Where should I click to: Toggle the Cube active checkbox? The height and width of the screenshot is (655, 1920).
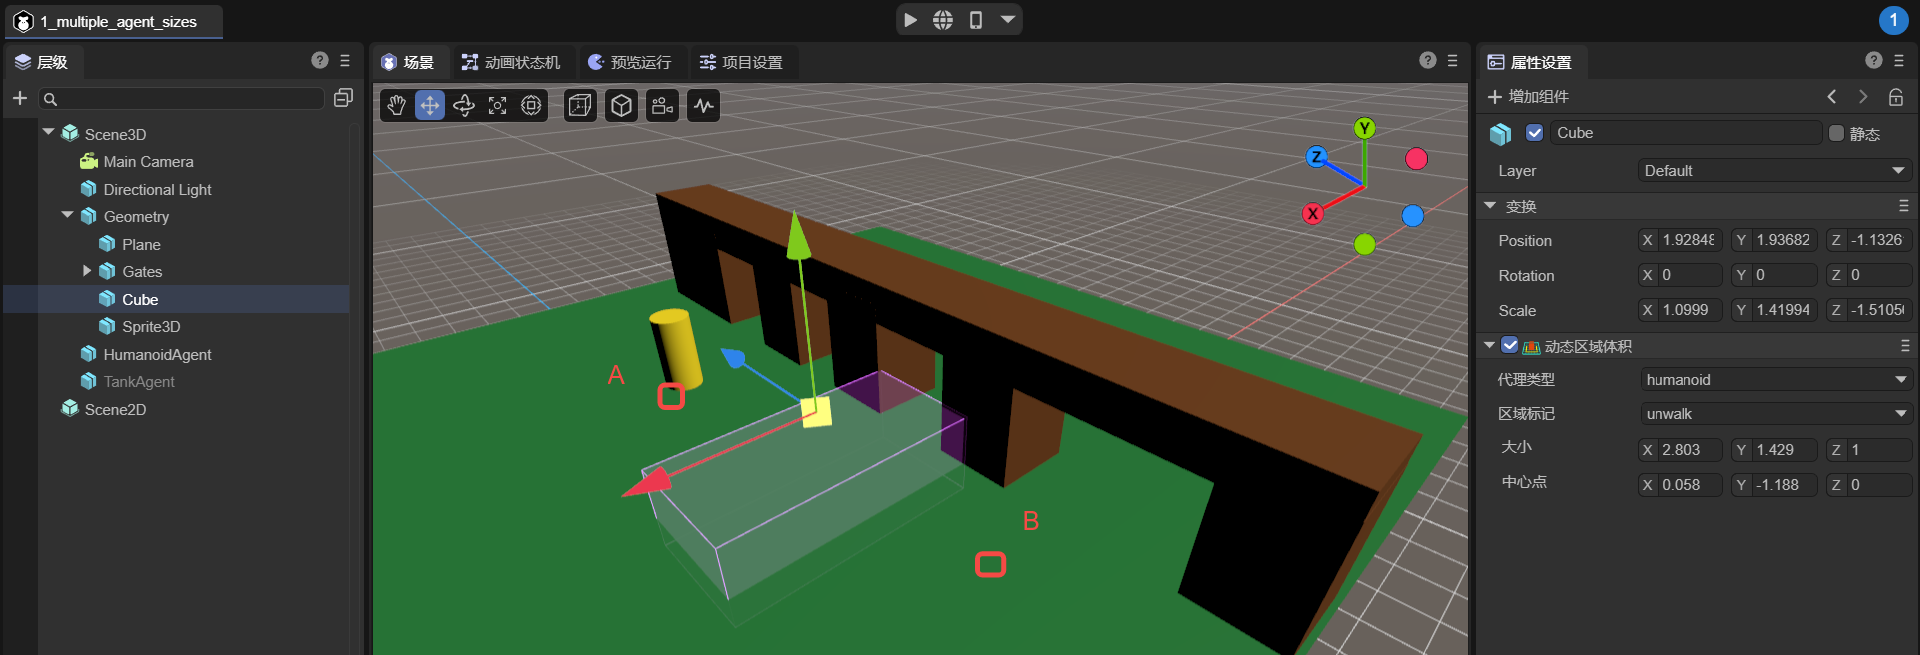(1534, 133)
